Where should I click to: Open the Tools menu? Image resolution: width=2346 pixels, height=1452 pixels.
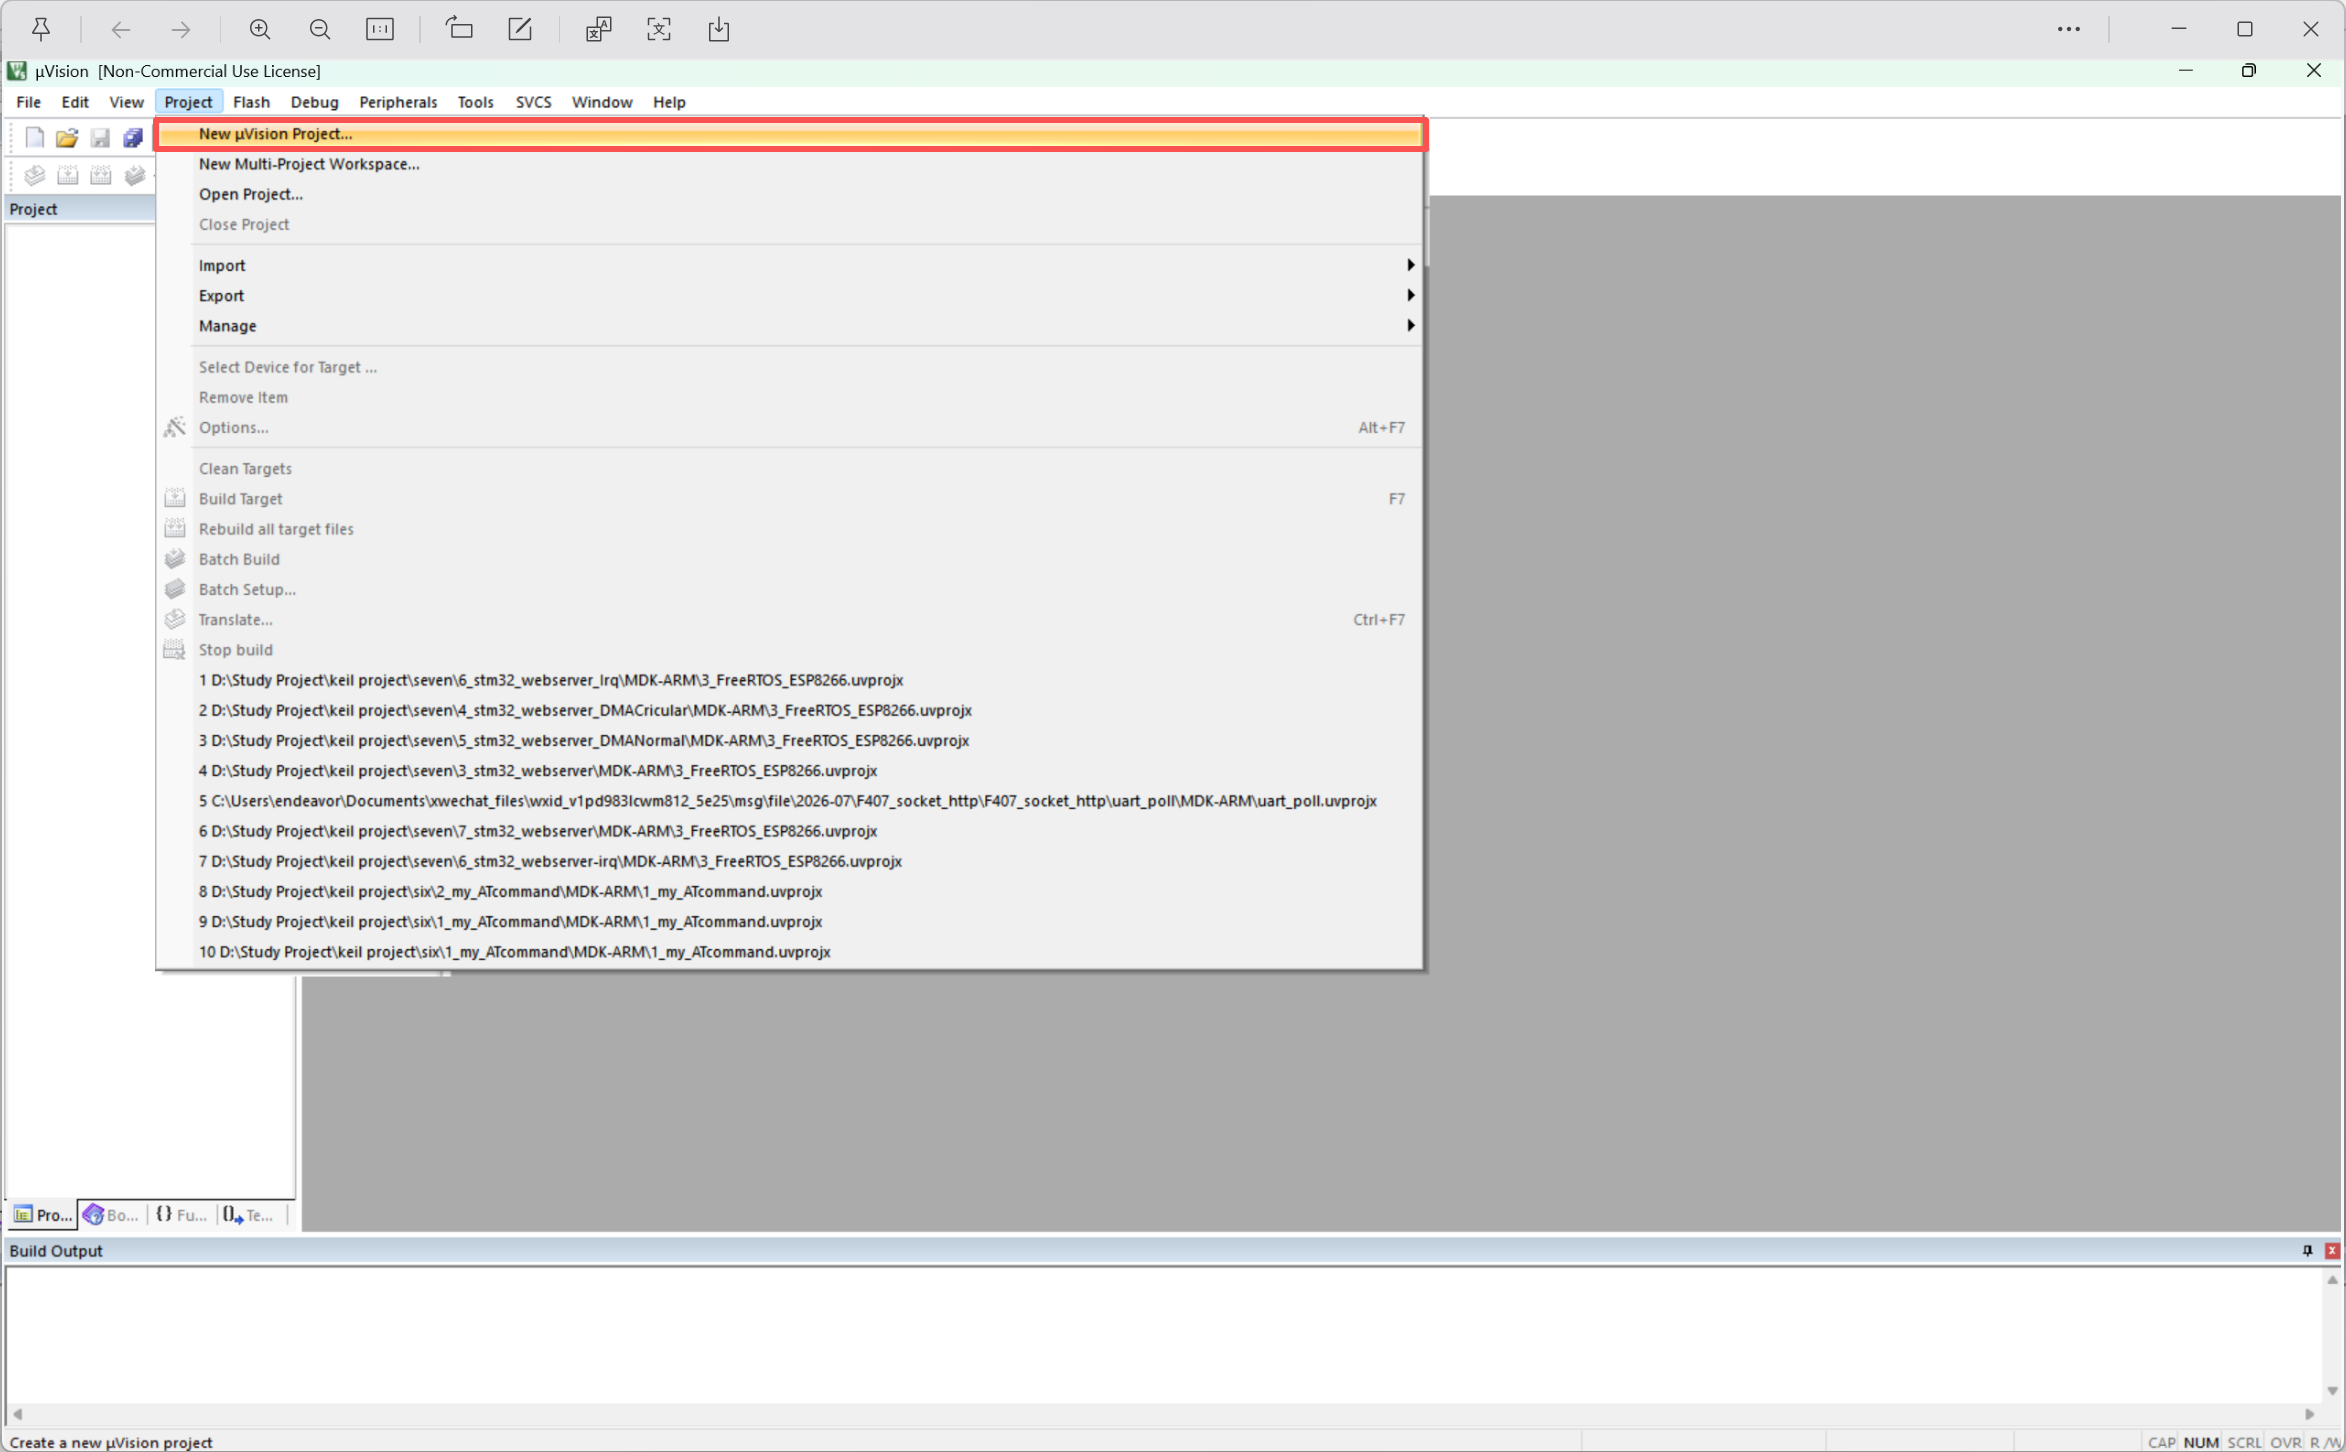(475, 102)
